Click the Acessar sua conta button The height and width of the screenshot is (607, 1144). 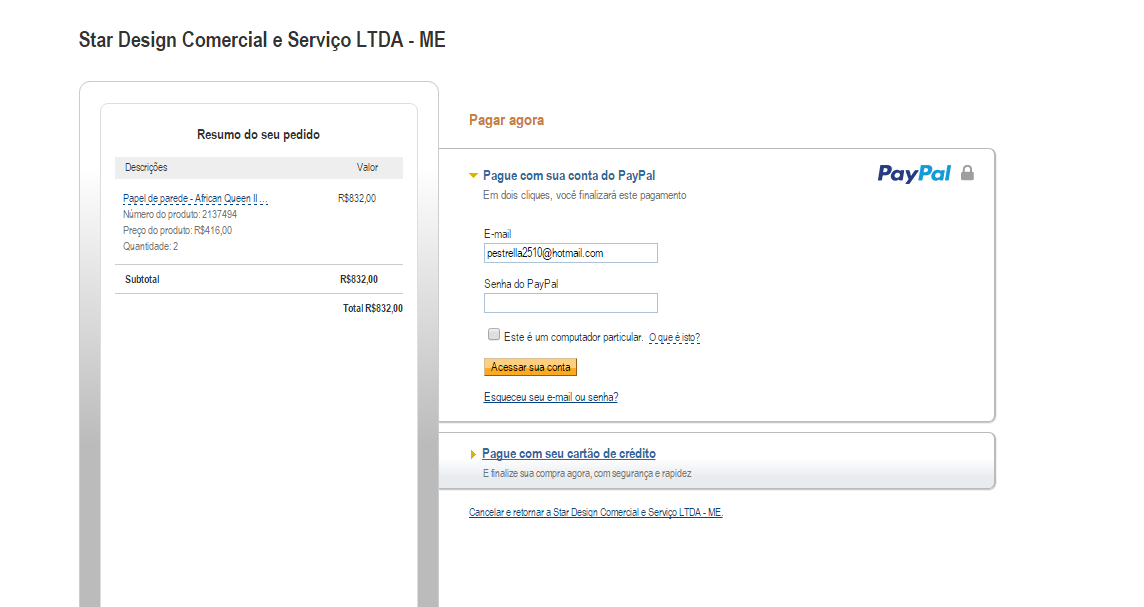click(x=530, y=367)
